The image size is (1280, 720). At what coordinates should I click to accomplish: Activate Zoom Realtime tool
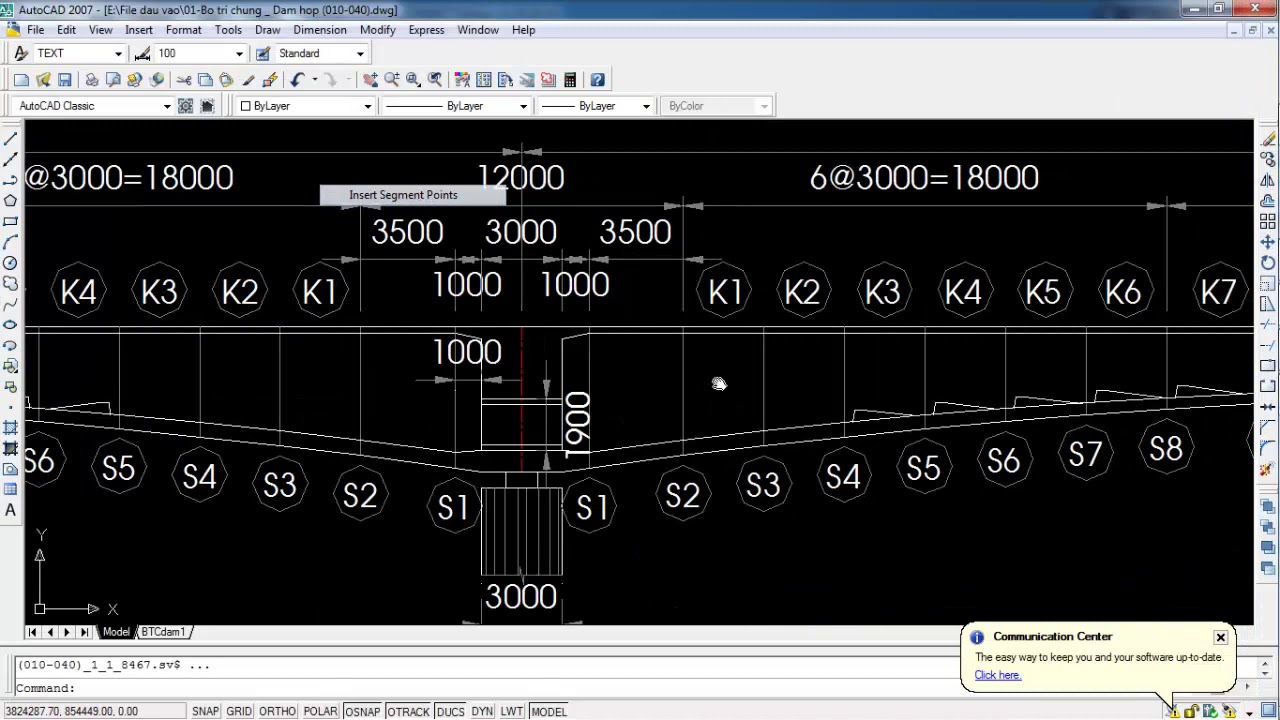(392, 80)
